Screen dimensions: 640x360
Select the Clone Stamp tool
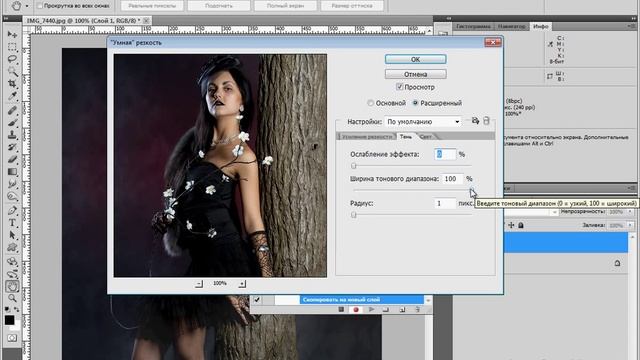12,134
